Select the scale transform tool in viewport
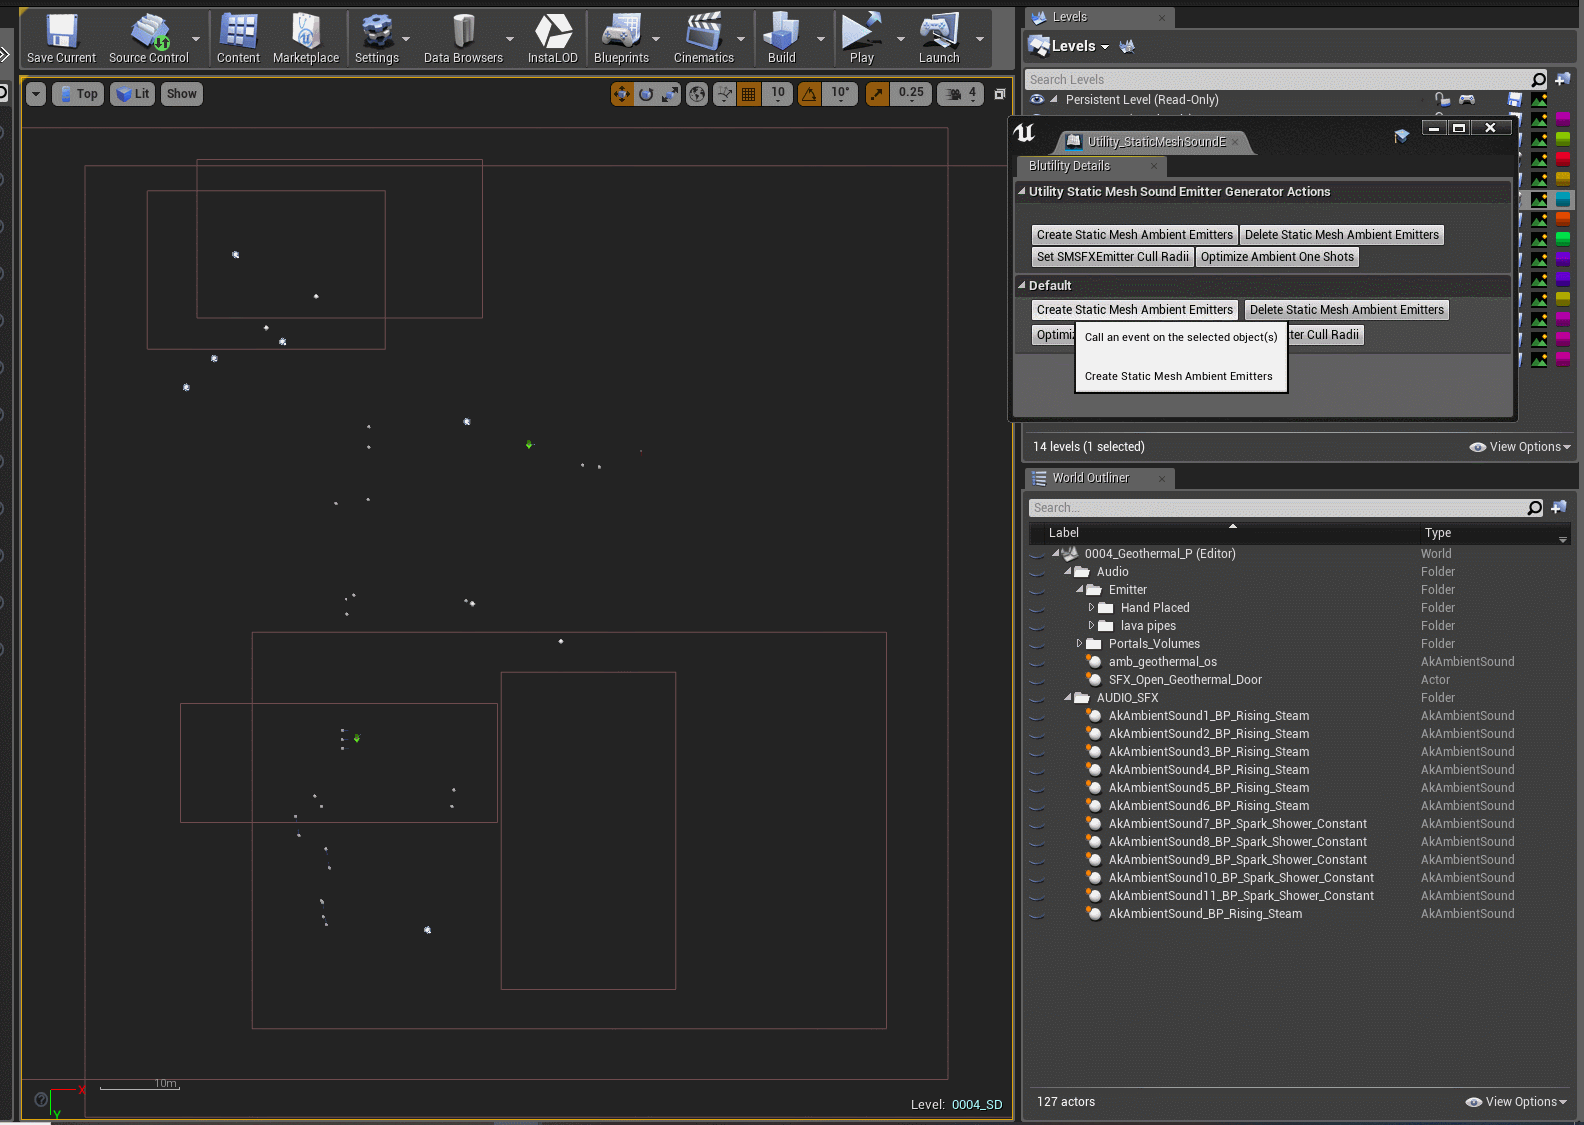This screenshot has width=1584, height=1125. [670, 94]
